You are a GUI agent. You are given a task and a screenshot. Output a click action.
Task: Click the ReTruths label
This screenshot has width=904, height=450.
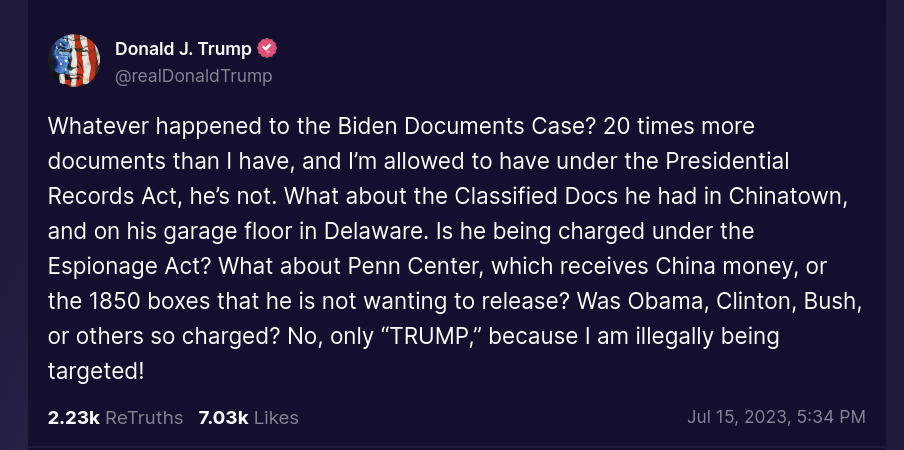click(144, 418)
